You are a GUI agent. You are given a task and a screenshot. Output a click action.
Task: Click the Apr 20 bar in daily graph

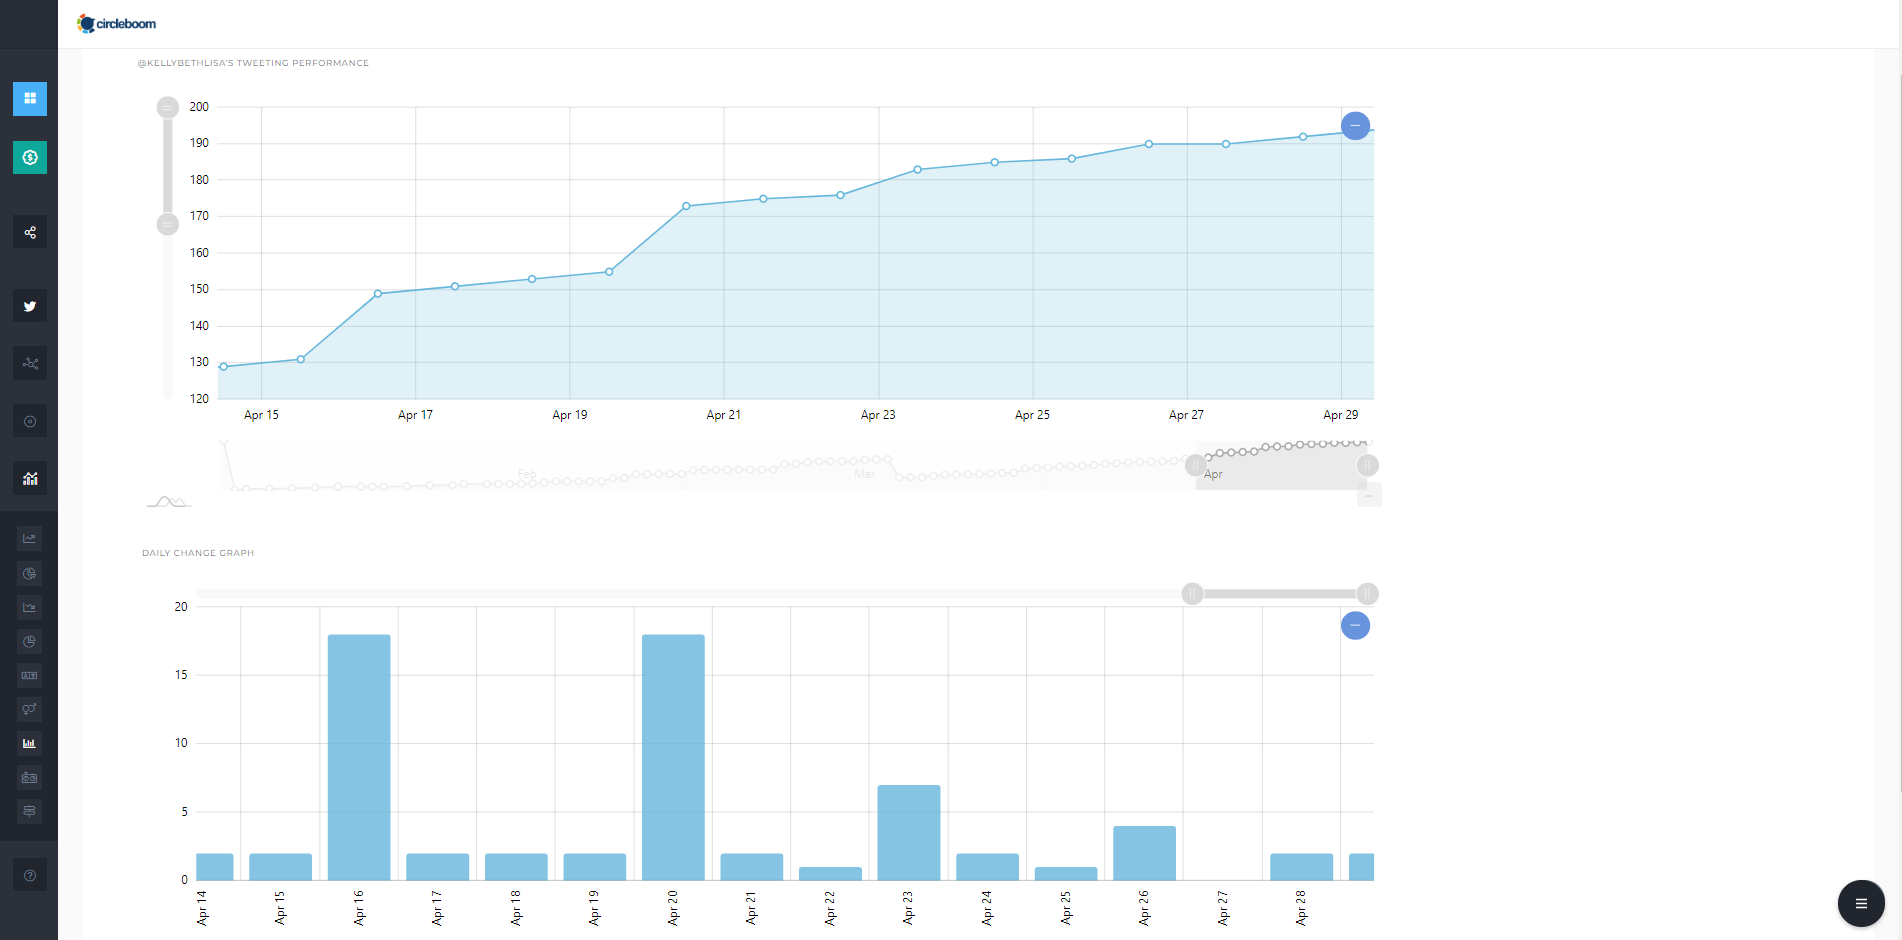point(673,757)
